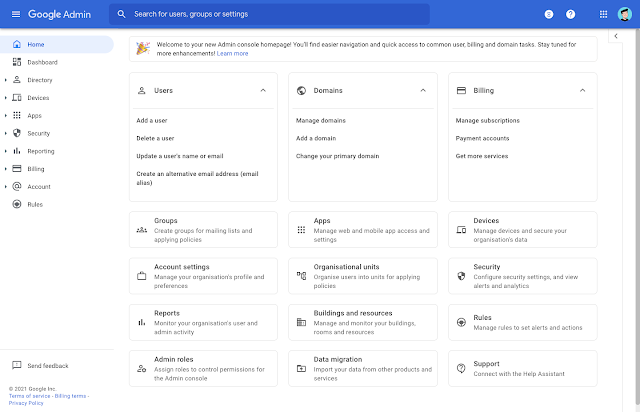Viewport: 640px width, 412px height.
Task: Open the Devices card in main panel
Action: click(x=522, y=229)
